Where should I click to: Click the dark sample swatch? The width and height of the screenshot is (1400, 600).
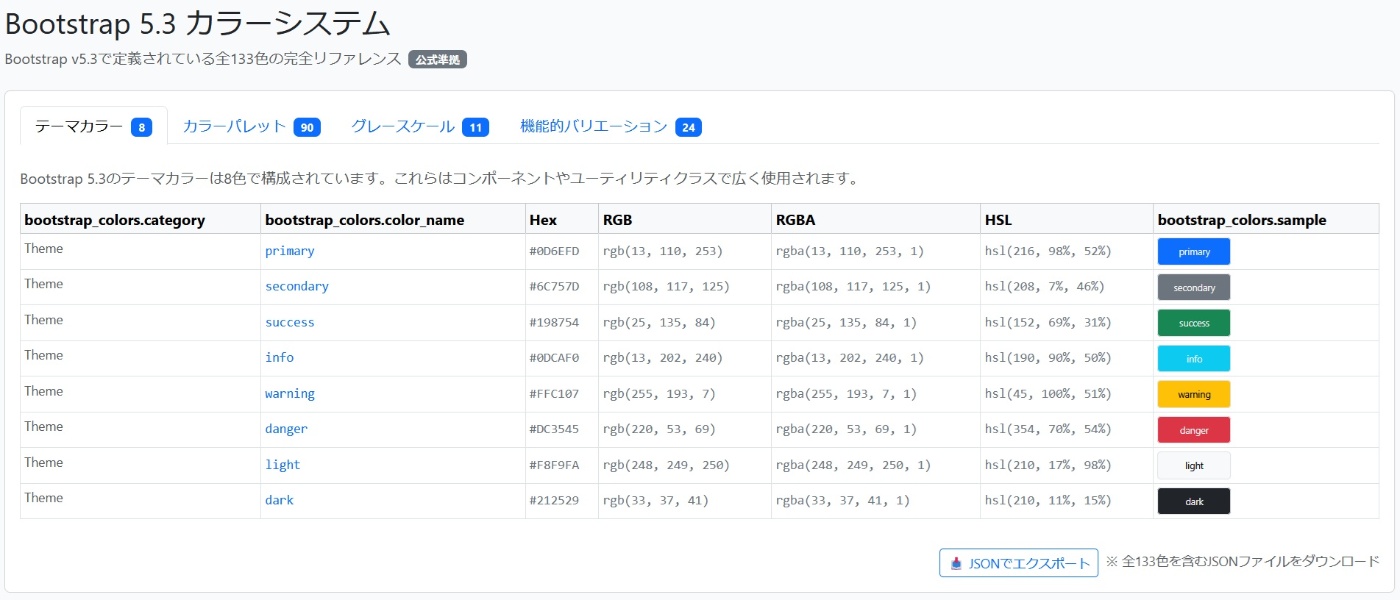tap(1194, 501)
